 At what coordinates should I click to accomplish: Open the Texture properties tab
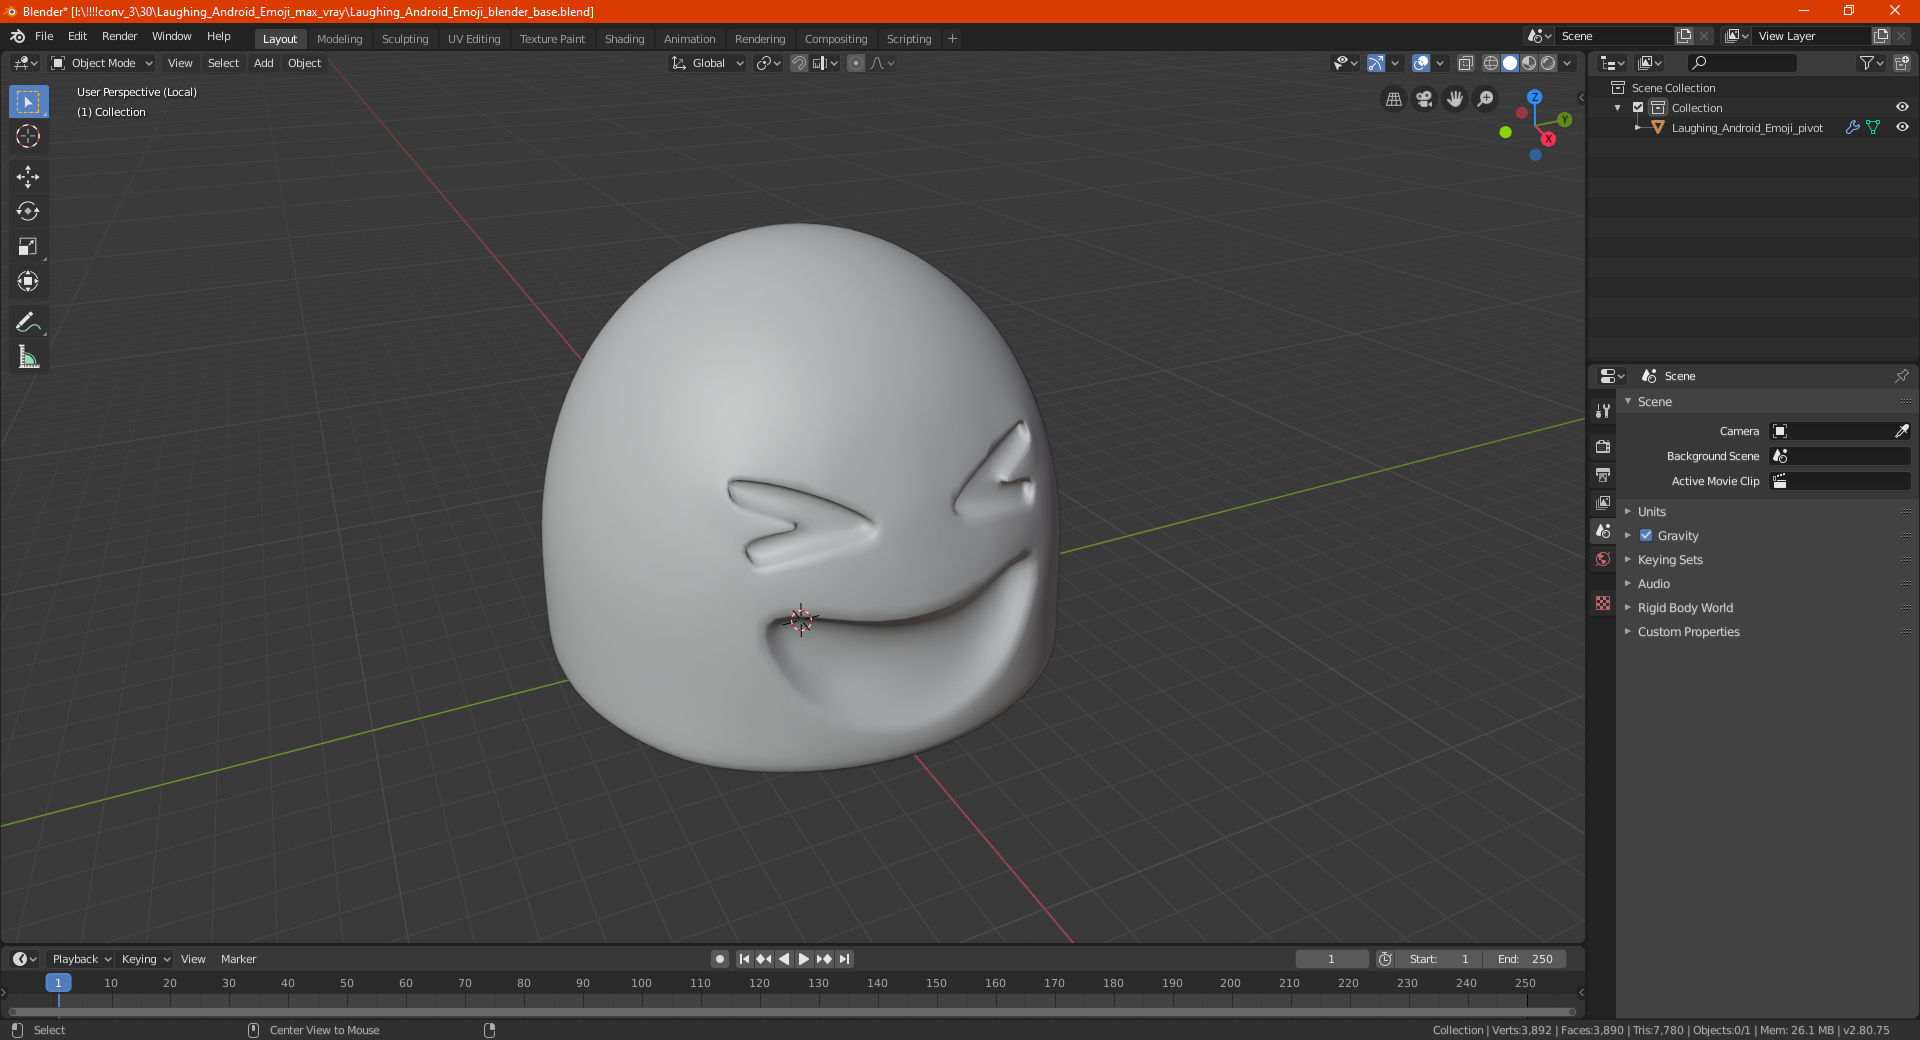coord(1603,603)
